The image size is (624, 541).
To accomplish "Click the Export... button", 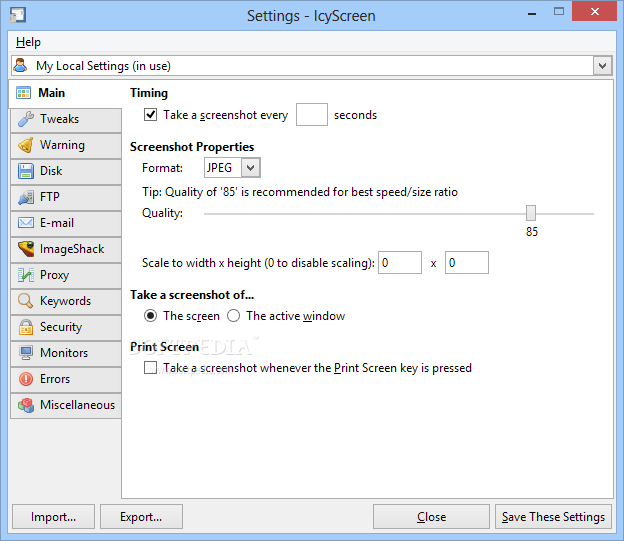I will tap(141, 517).
